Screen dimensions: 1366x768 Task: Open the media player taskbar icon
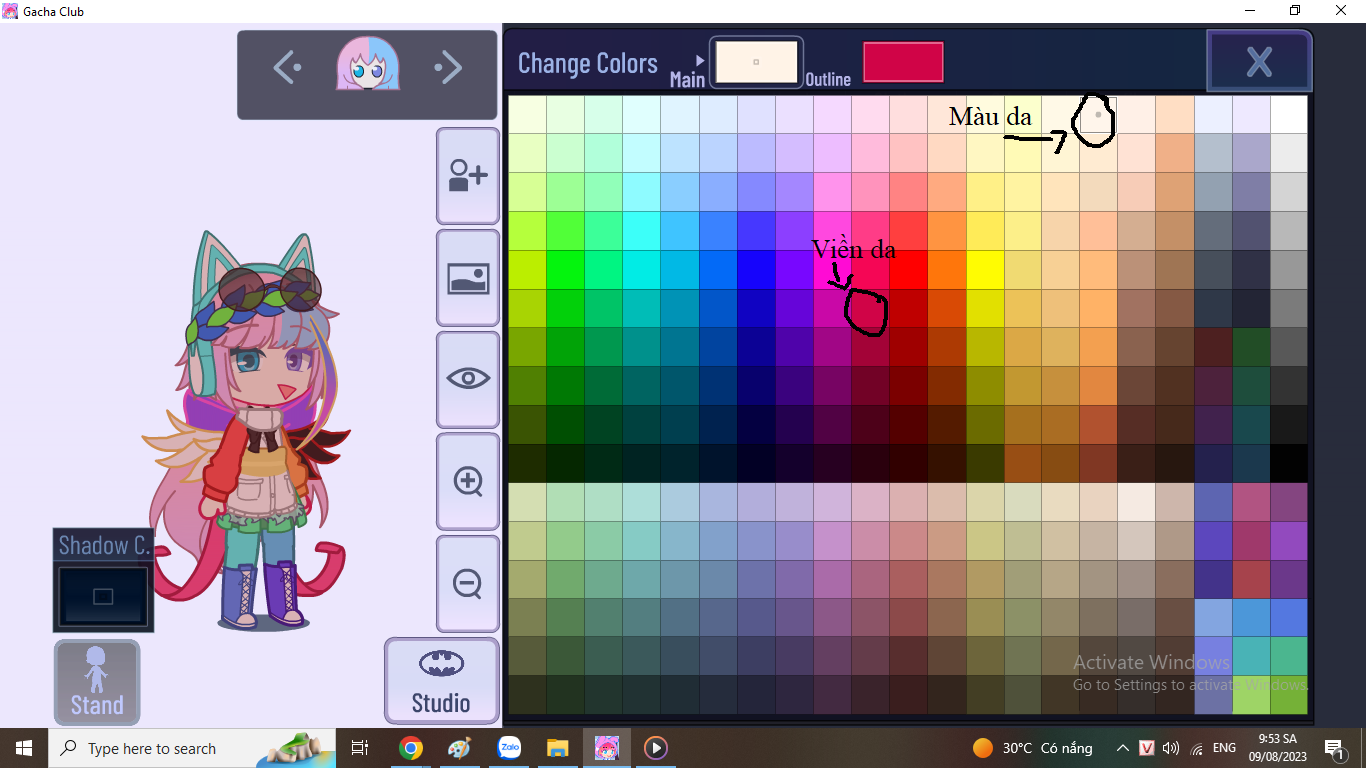pos(656,748)
